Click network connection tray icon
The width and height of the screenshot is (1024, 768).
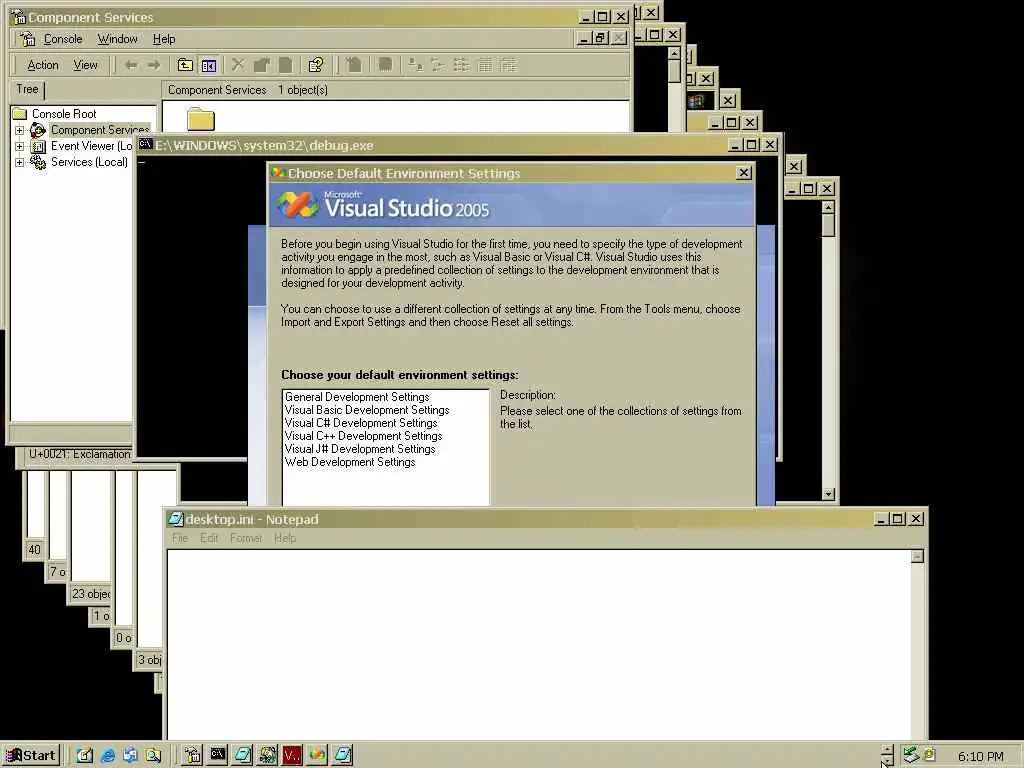click(x=910, y=755)
